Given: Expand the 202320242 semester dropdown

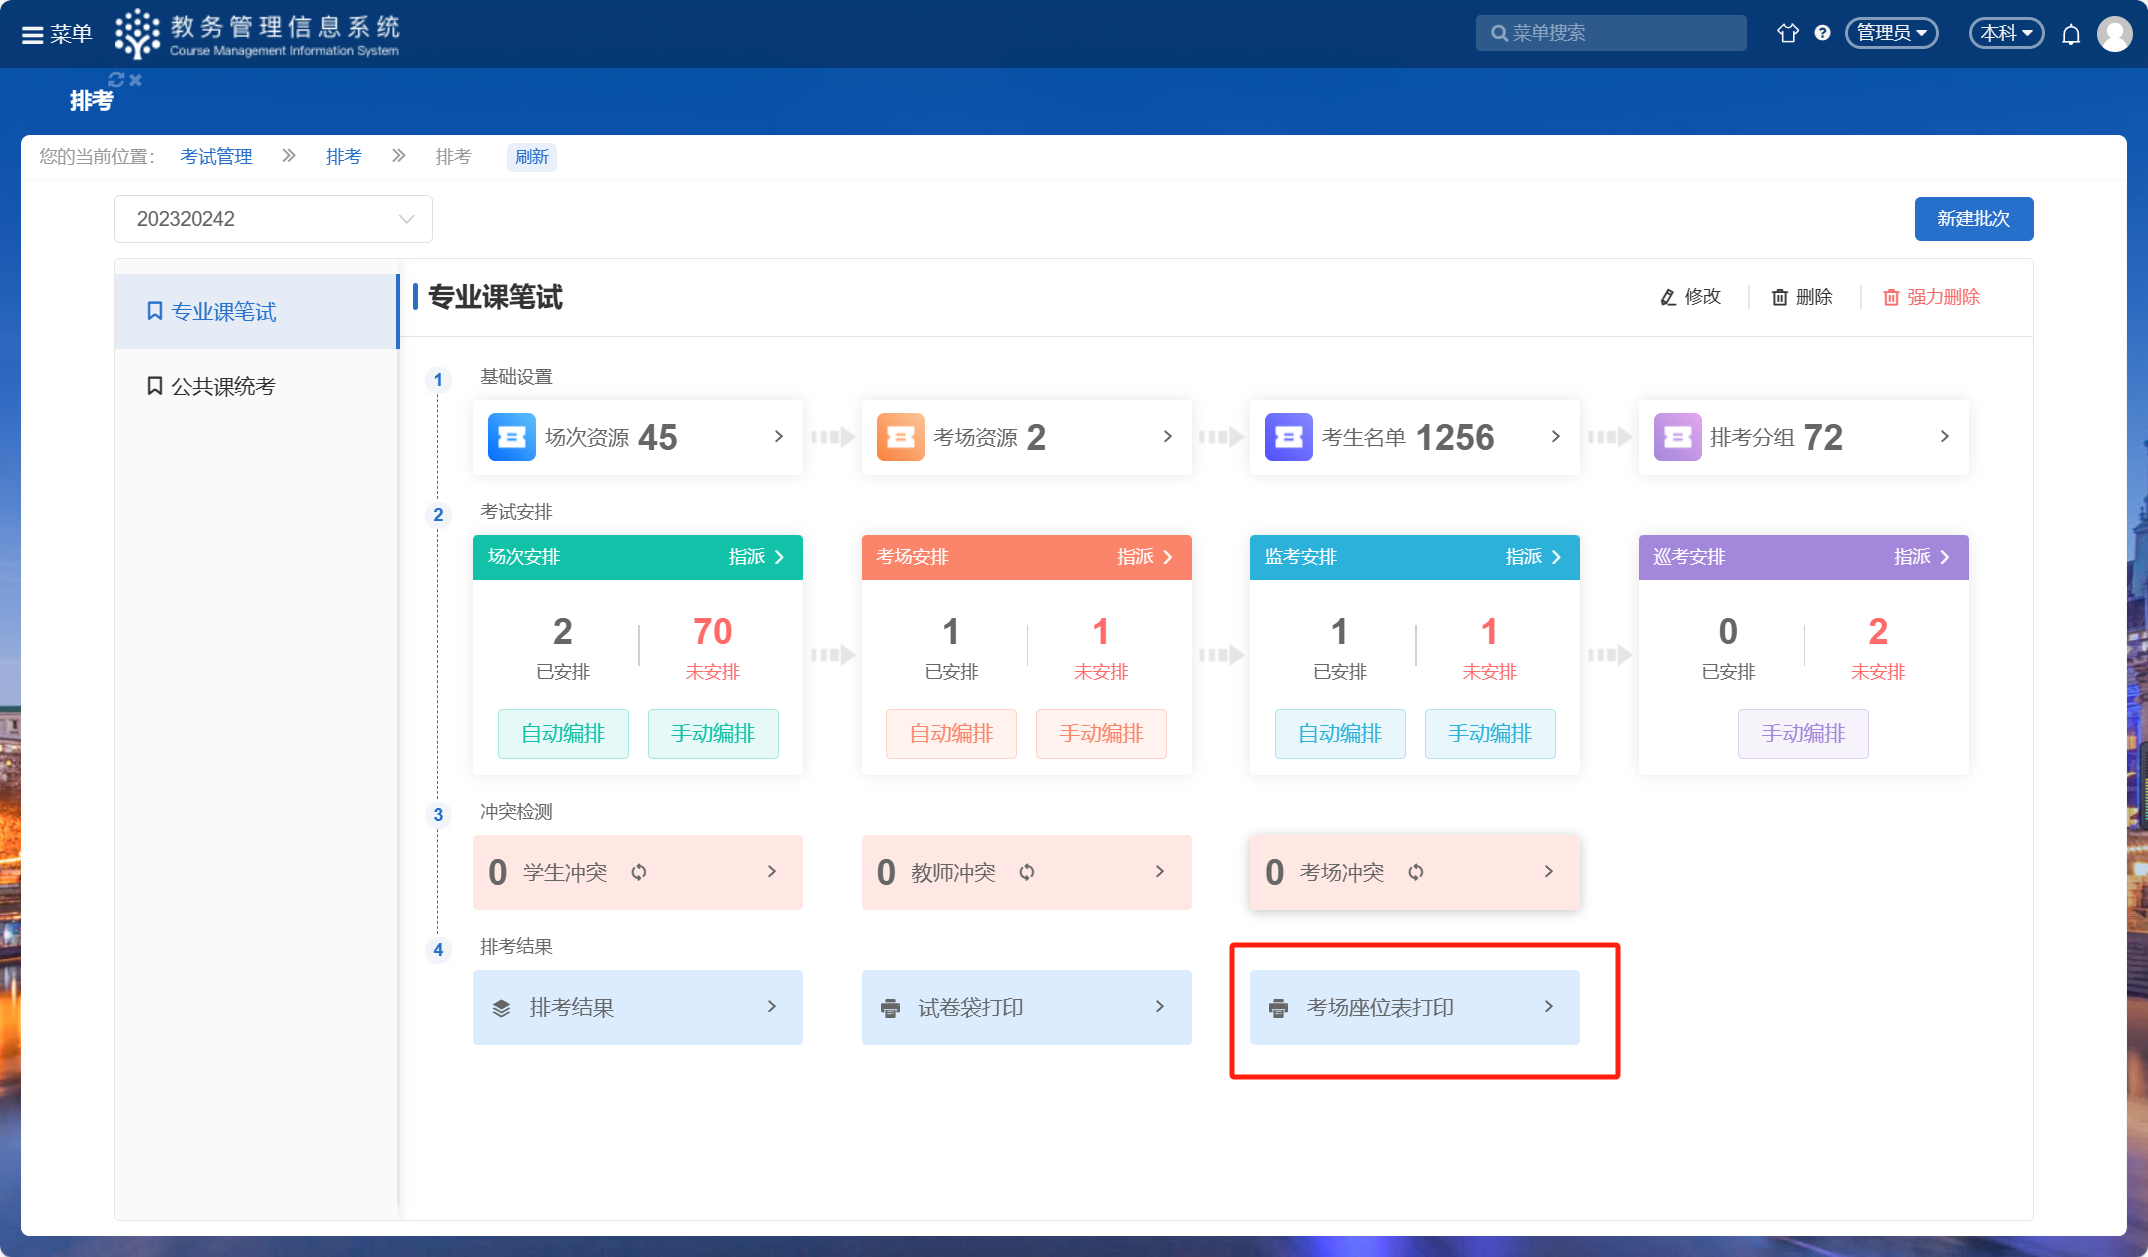Looking at the screenshot, I should coord(273,219).
